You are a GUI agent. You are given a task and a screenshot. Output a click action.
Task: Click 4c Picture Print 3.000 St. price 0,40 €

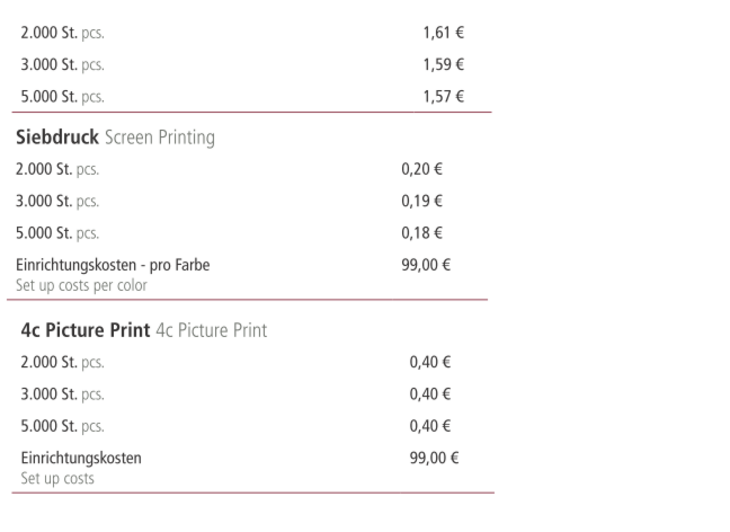pyautogui.click(x=430, y=394)
